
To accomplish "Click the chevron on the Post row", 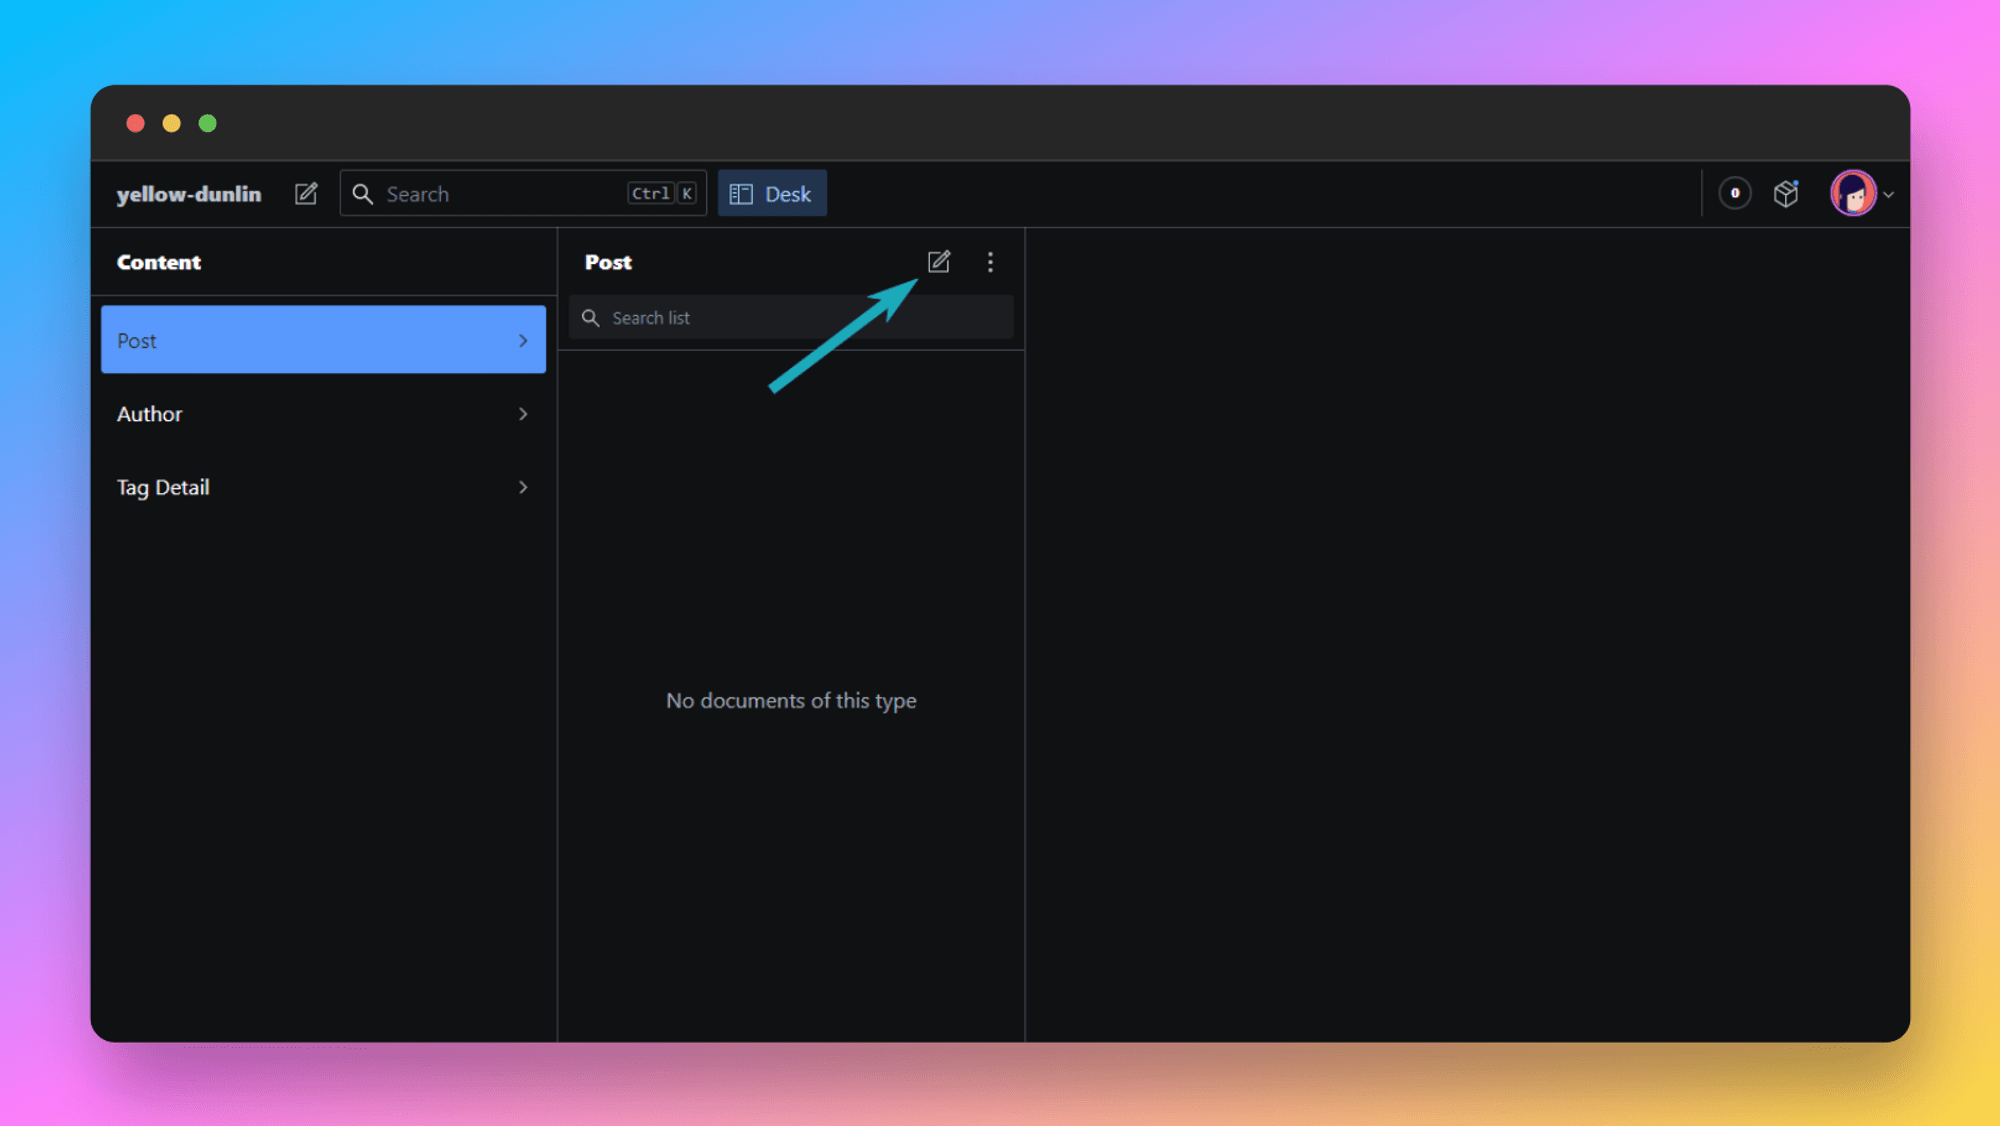I will point(523,341).
